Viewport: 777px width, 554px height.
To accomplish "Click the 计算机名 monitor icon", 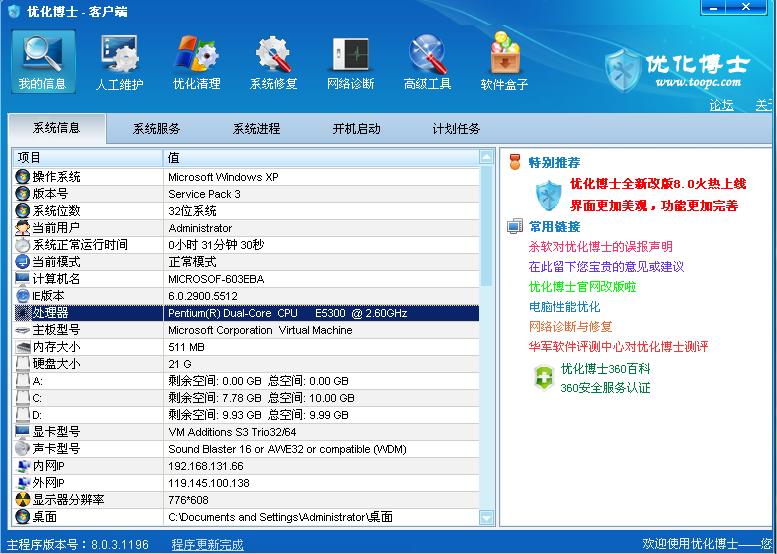I will pos(22,279).
